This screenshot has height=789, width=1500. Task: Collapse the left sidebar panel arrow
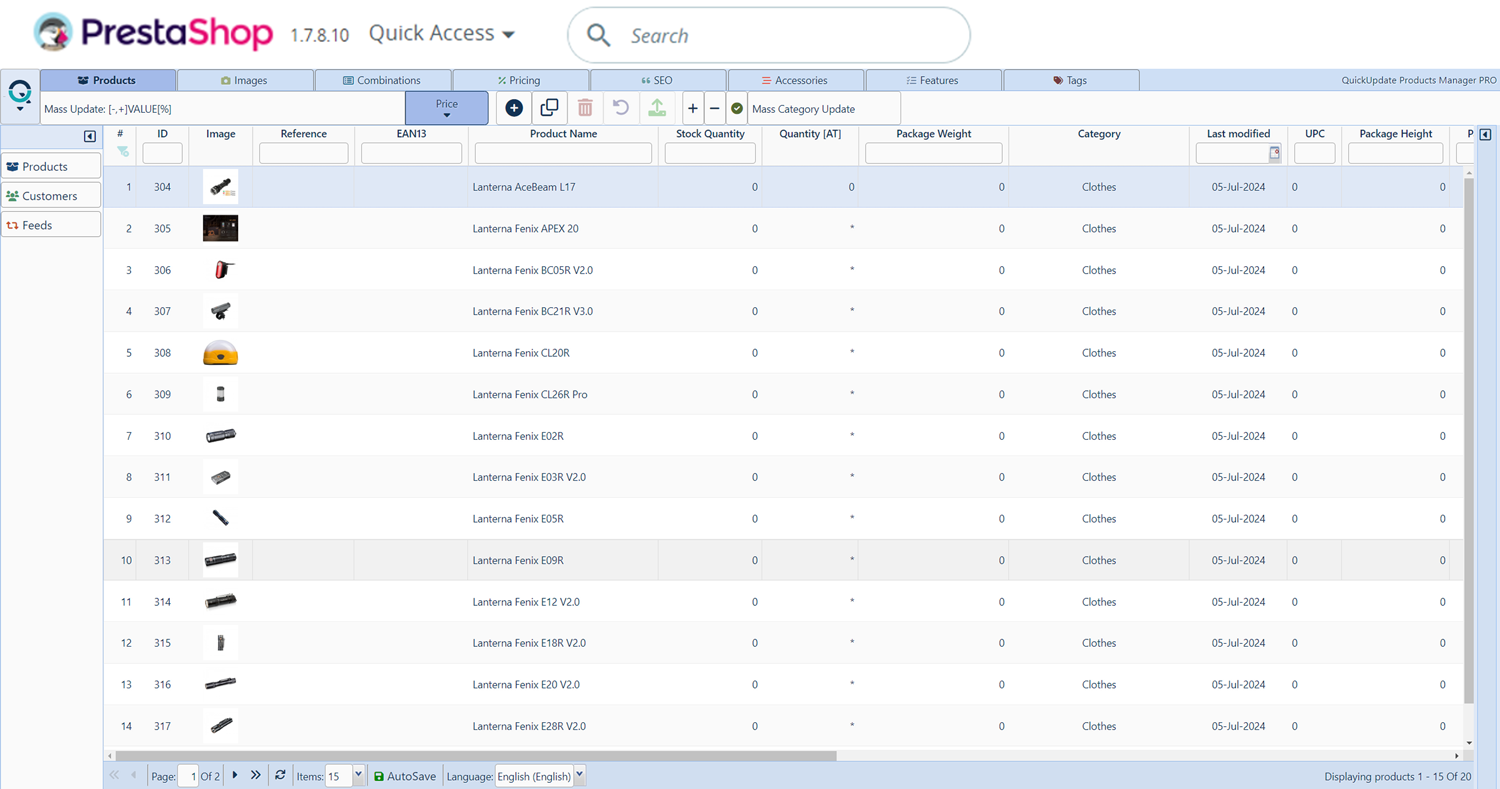pos(90,136)
